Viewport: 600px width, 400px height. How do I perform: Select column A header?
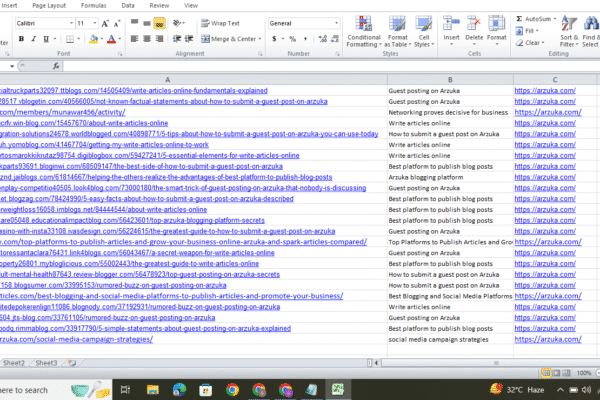[x=167, y=80]
